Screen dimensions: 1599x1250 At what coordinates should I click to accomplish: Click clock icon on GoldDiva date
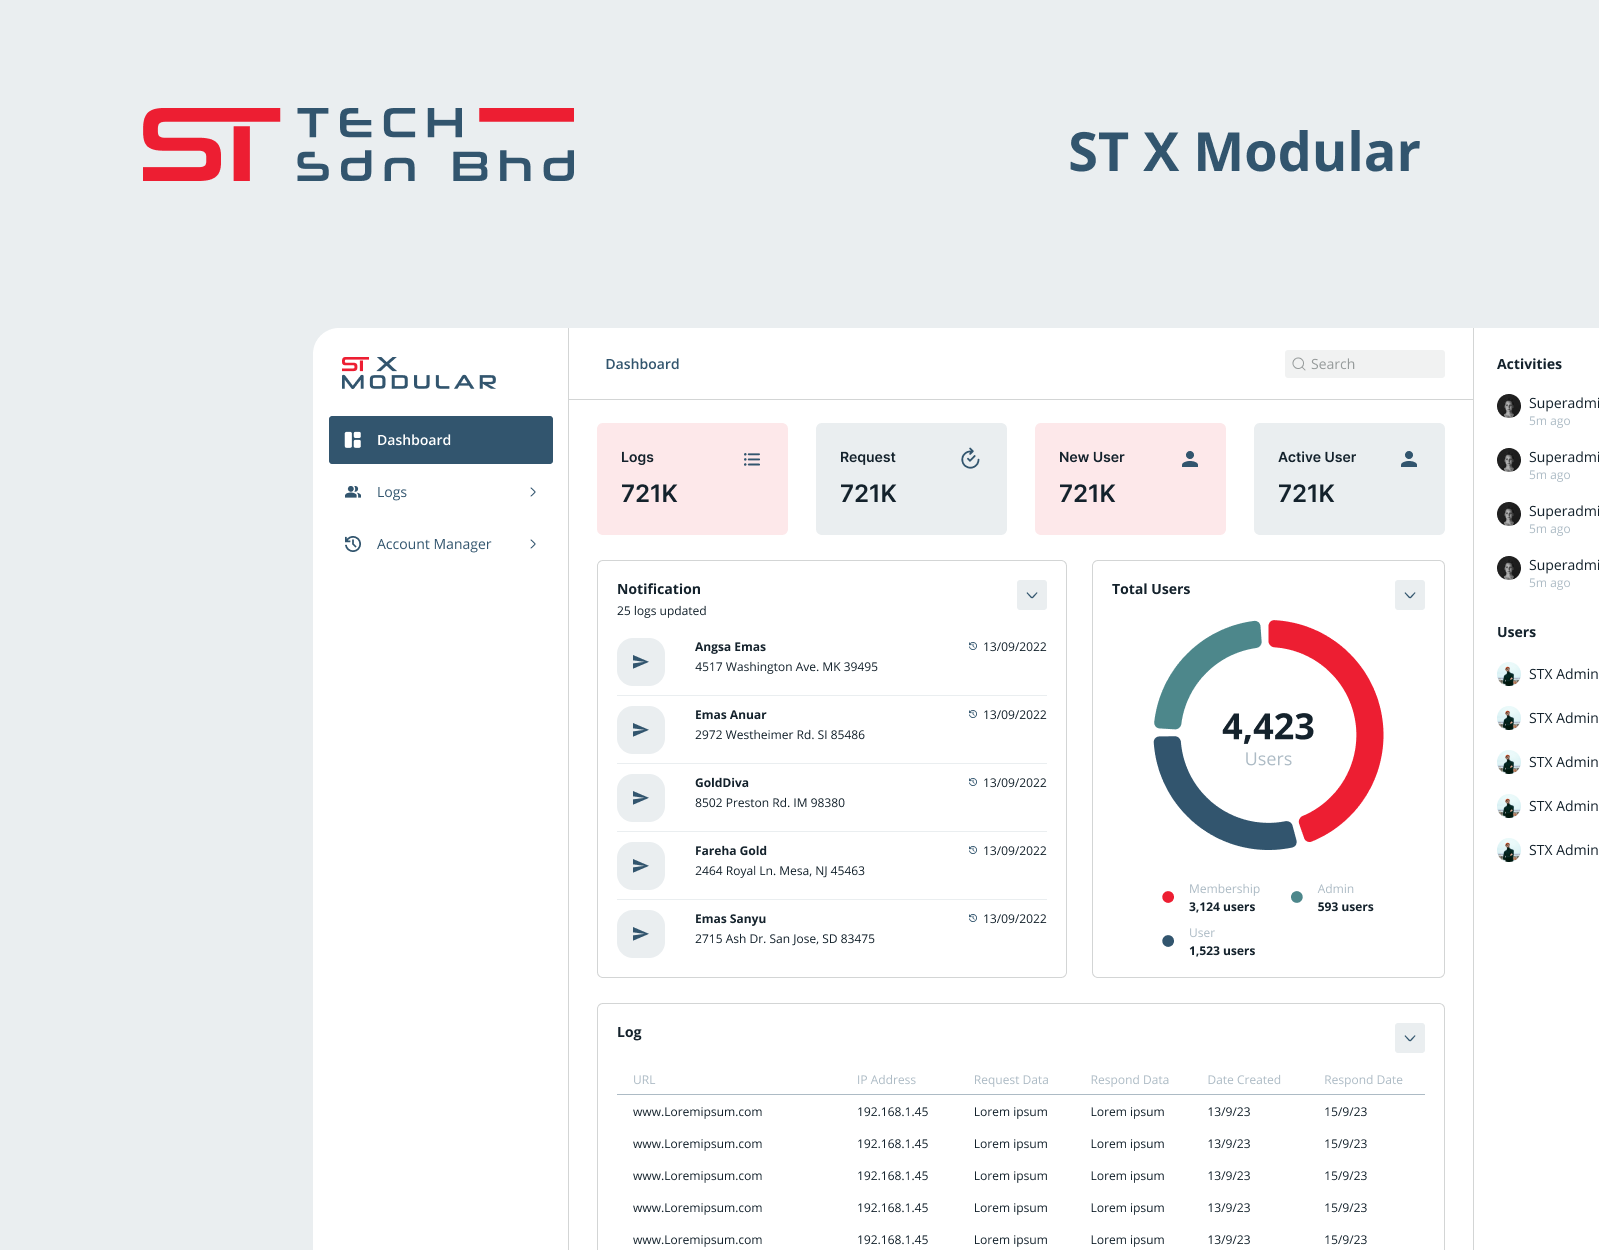tap(973, 782)
